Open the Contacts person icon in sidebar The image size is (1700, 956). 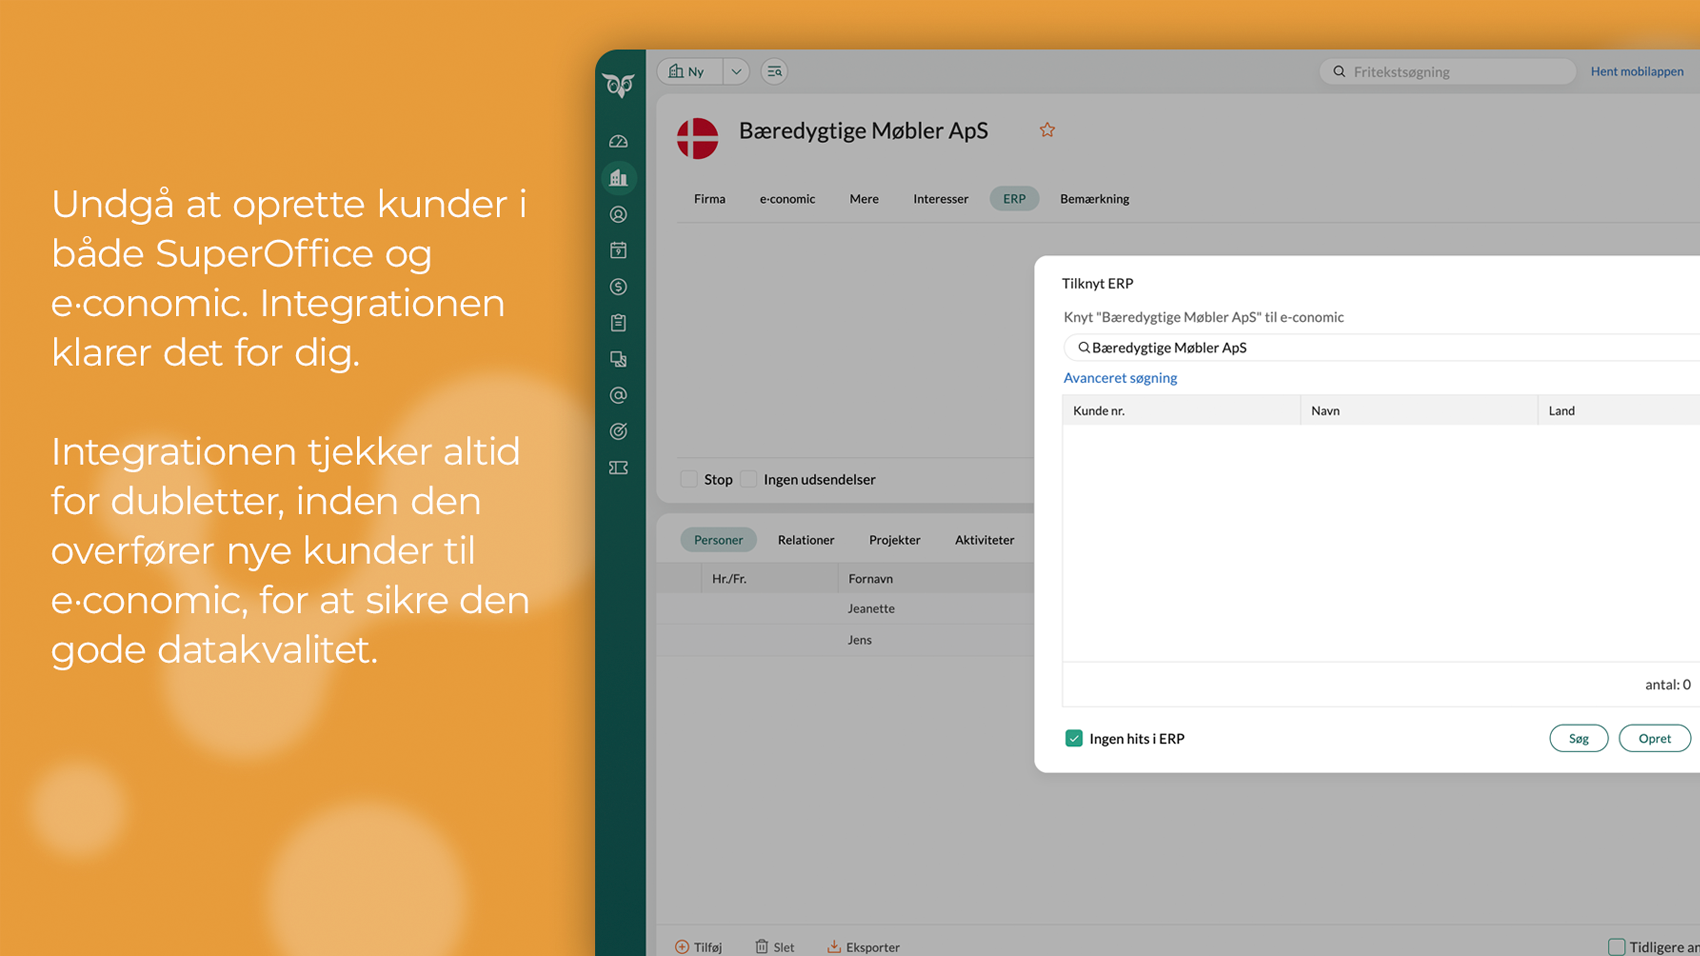click(618, 215)
